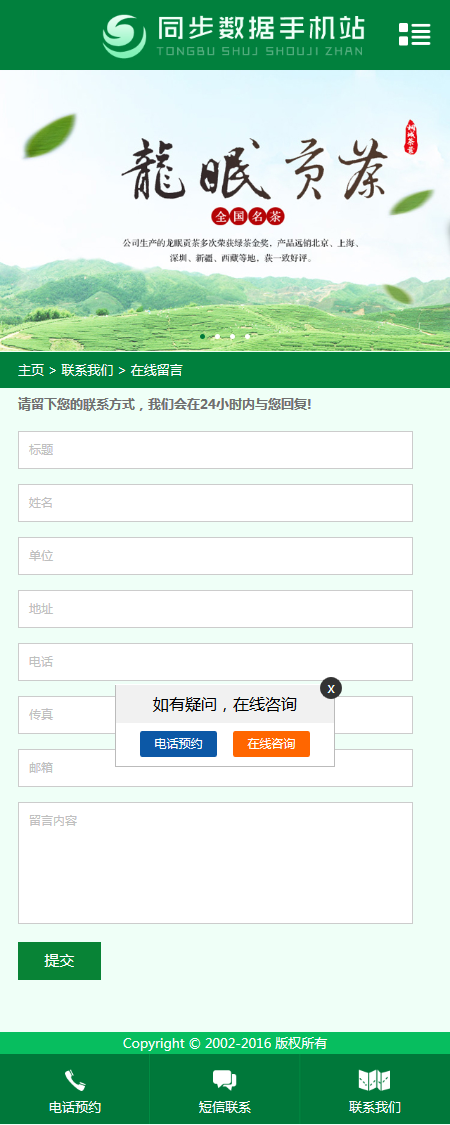Select the second carousel dot indicator
The image size is (450, 1125).
[217, 336]
